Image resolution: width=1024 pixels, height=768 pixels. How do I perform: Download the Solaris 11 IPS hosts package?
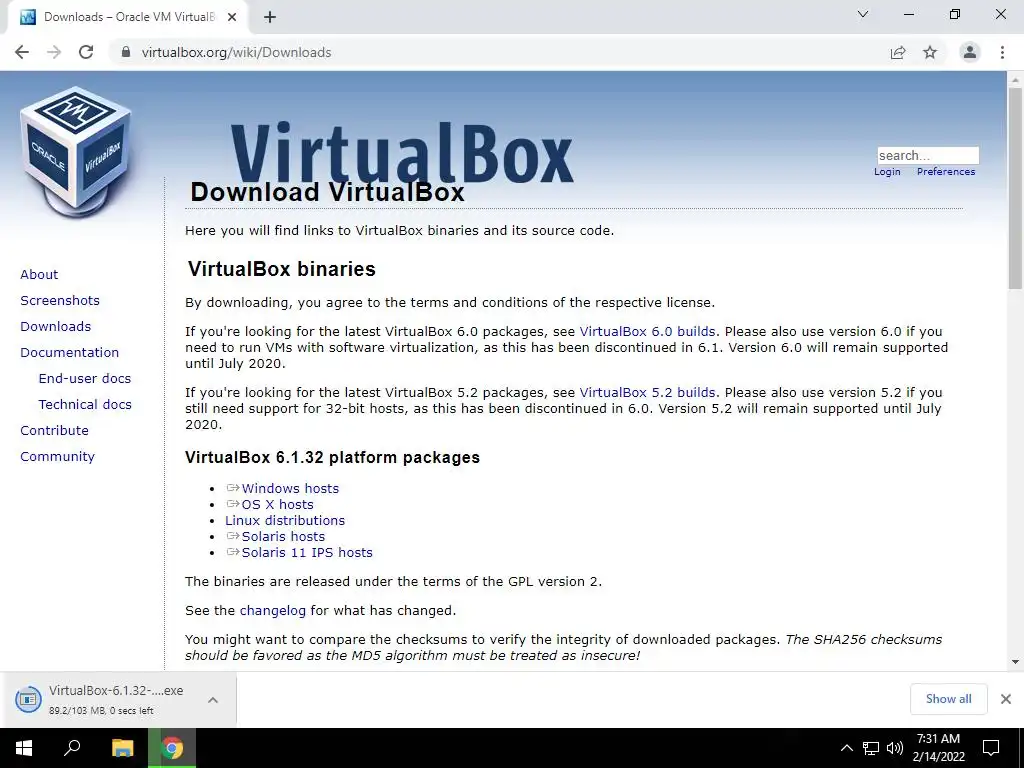[307, 552]
